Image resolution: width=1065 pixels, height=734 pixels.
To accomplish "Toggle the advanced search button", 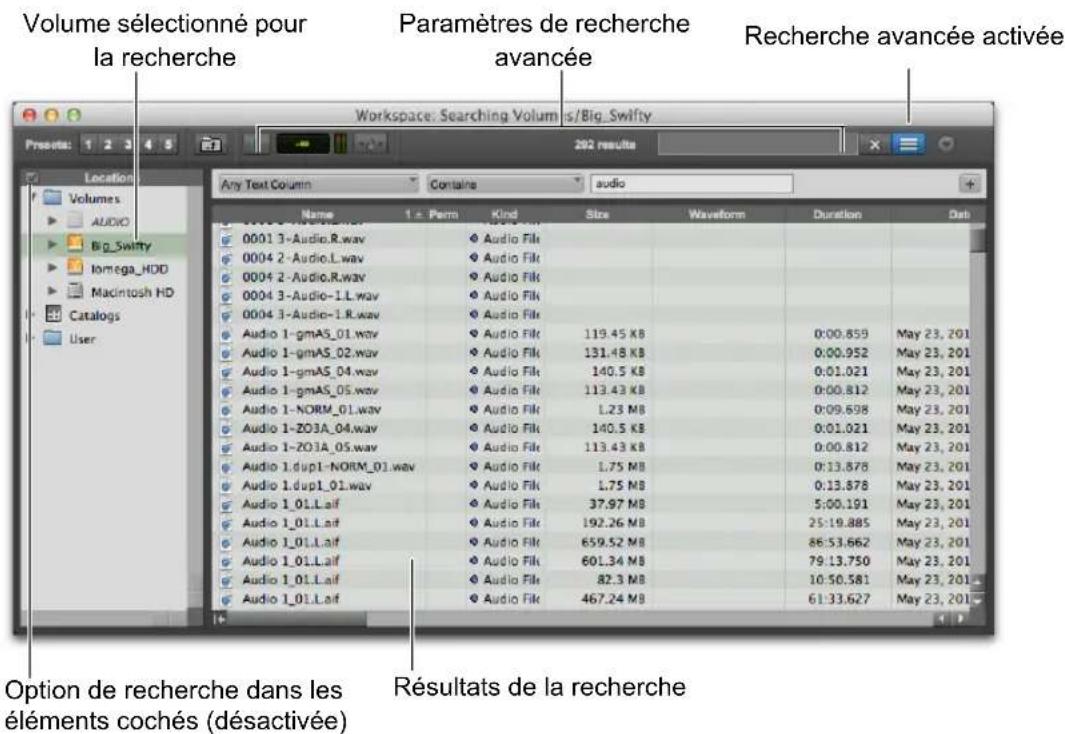I will pyautogui.click(x=908, y=145).
